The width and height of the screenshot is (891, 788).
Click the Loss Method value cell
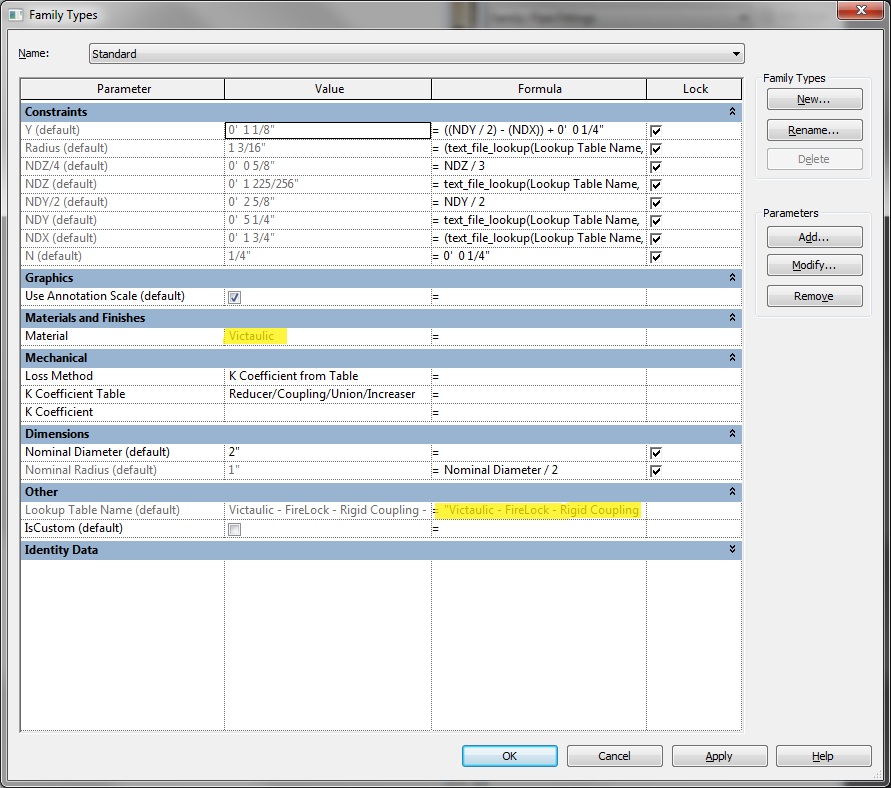pyautogui.click(x=328, y=376)
